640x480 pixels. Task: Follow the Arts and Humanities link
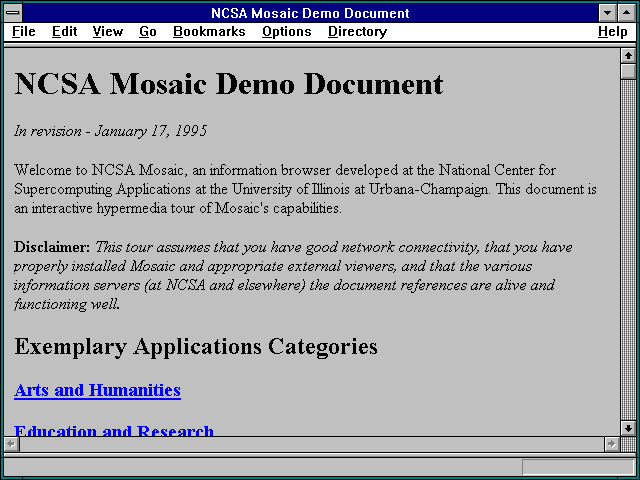[98, 390]
